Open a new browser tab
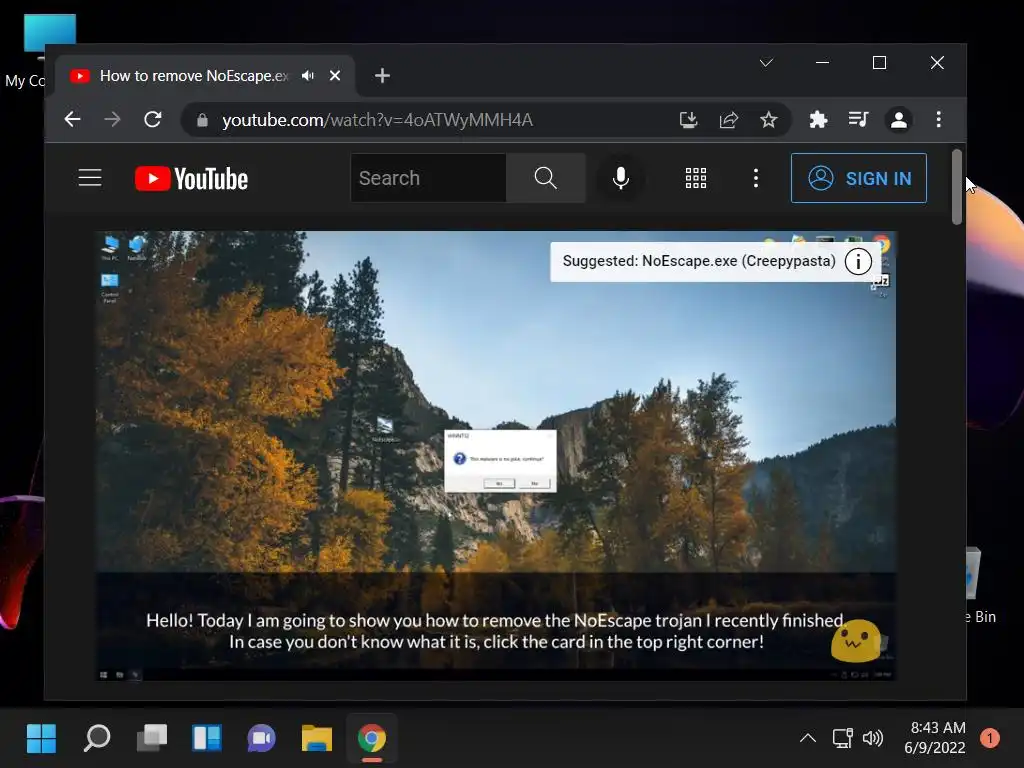 382,76
